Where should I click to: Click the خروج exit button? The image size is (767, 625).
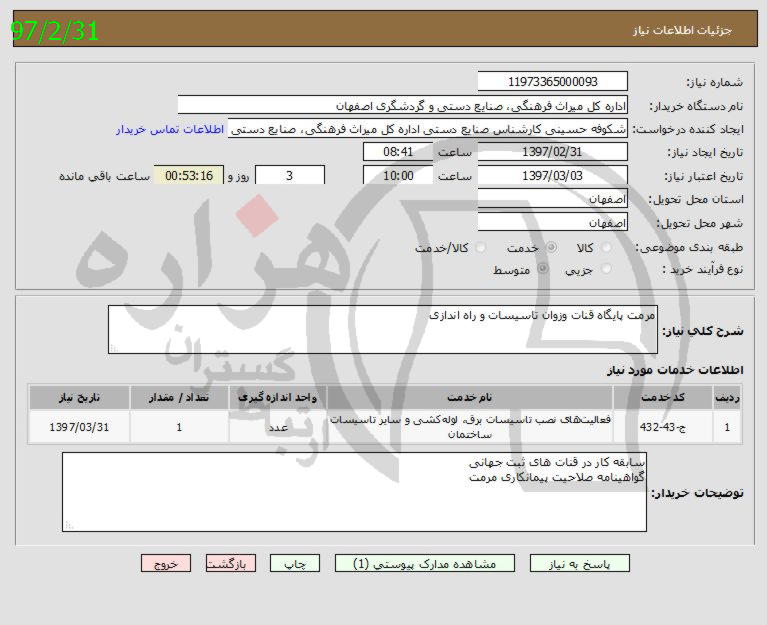(x=166, y=564)
